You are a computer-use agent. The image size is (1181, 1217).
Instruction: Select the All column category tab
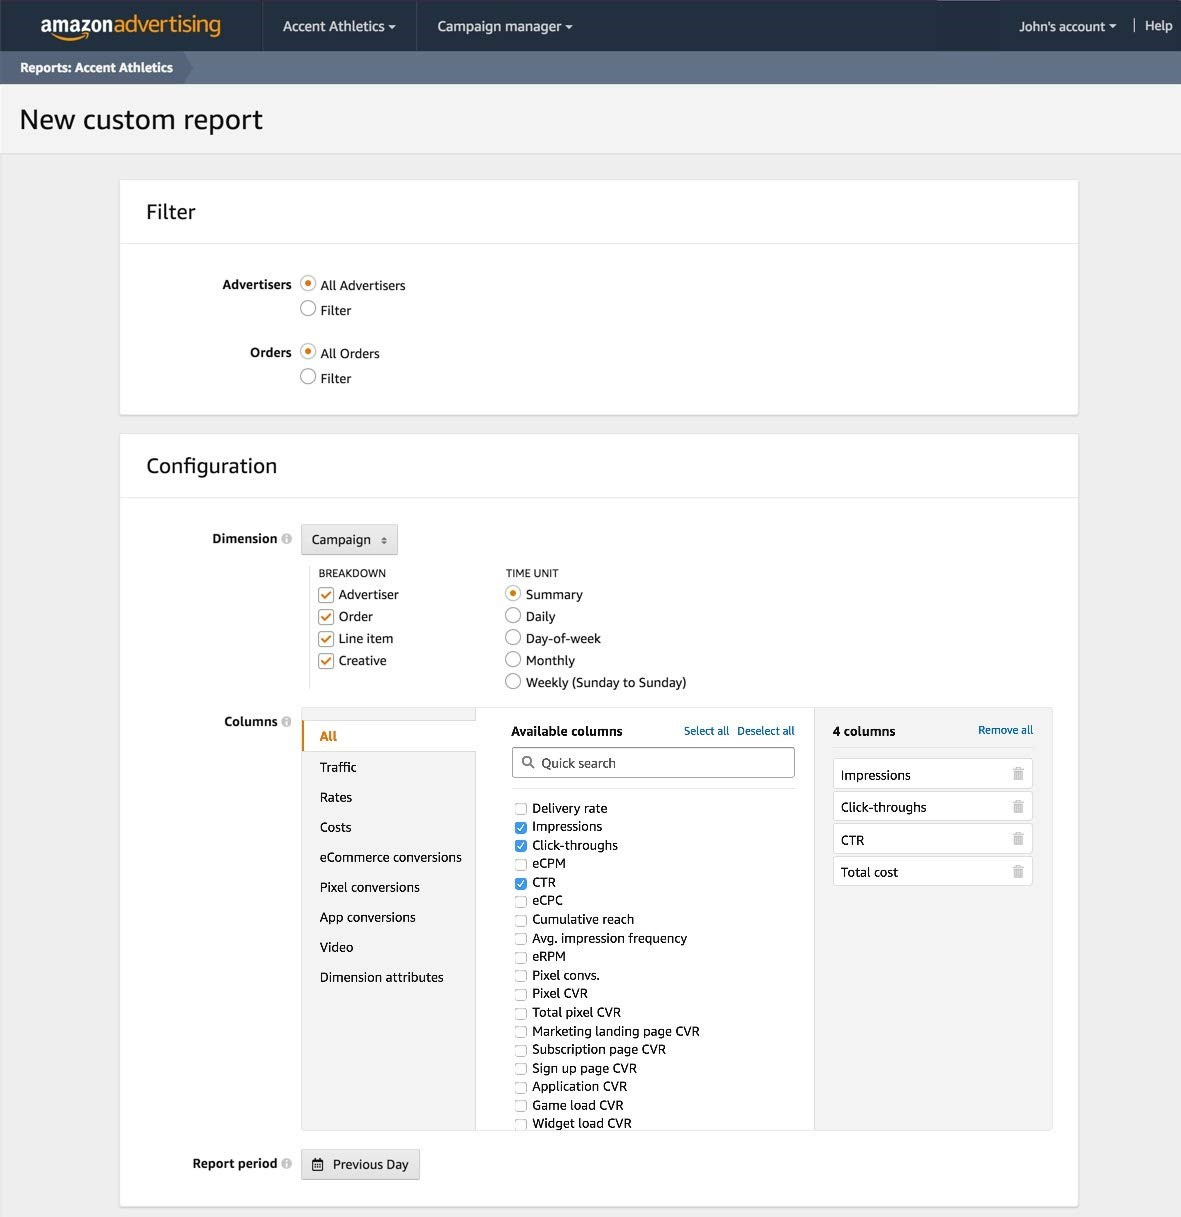pos(389,736)
